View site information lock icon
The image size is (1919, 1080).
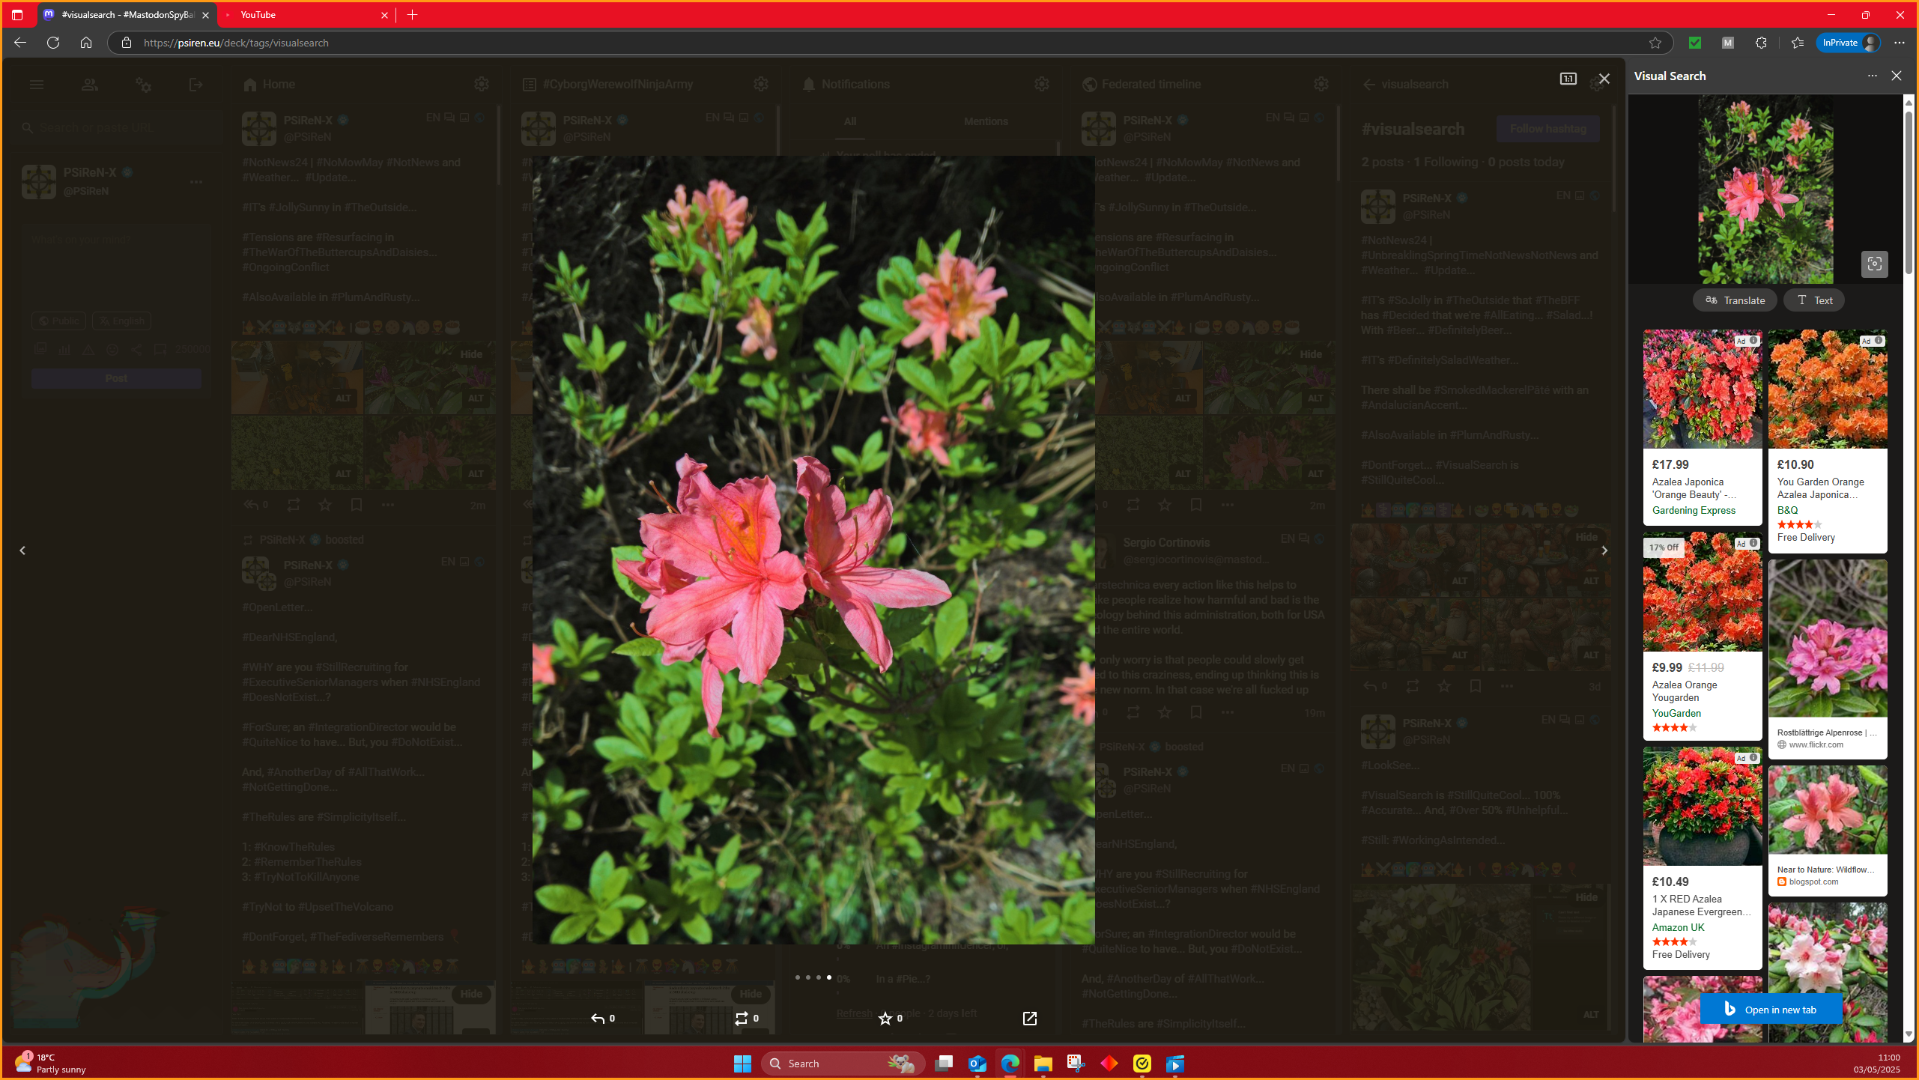tap(126, 43)
